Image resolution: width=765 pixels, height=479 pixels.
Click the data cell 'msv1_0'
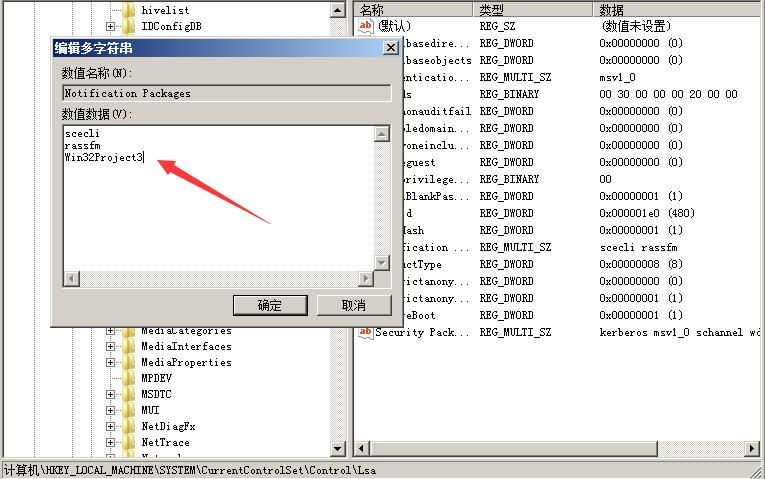click(617, 78)
